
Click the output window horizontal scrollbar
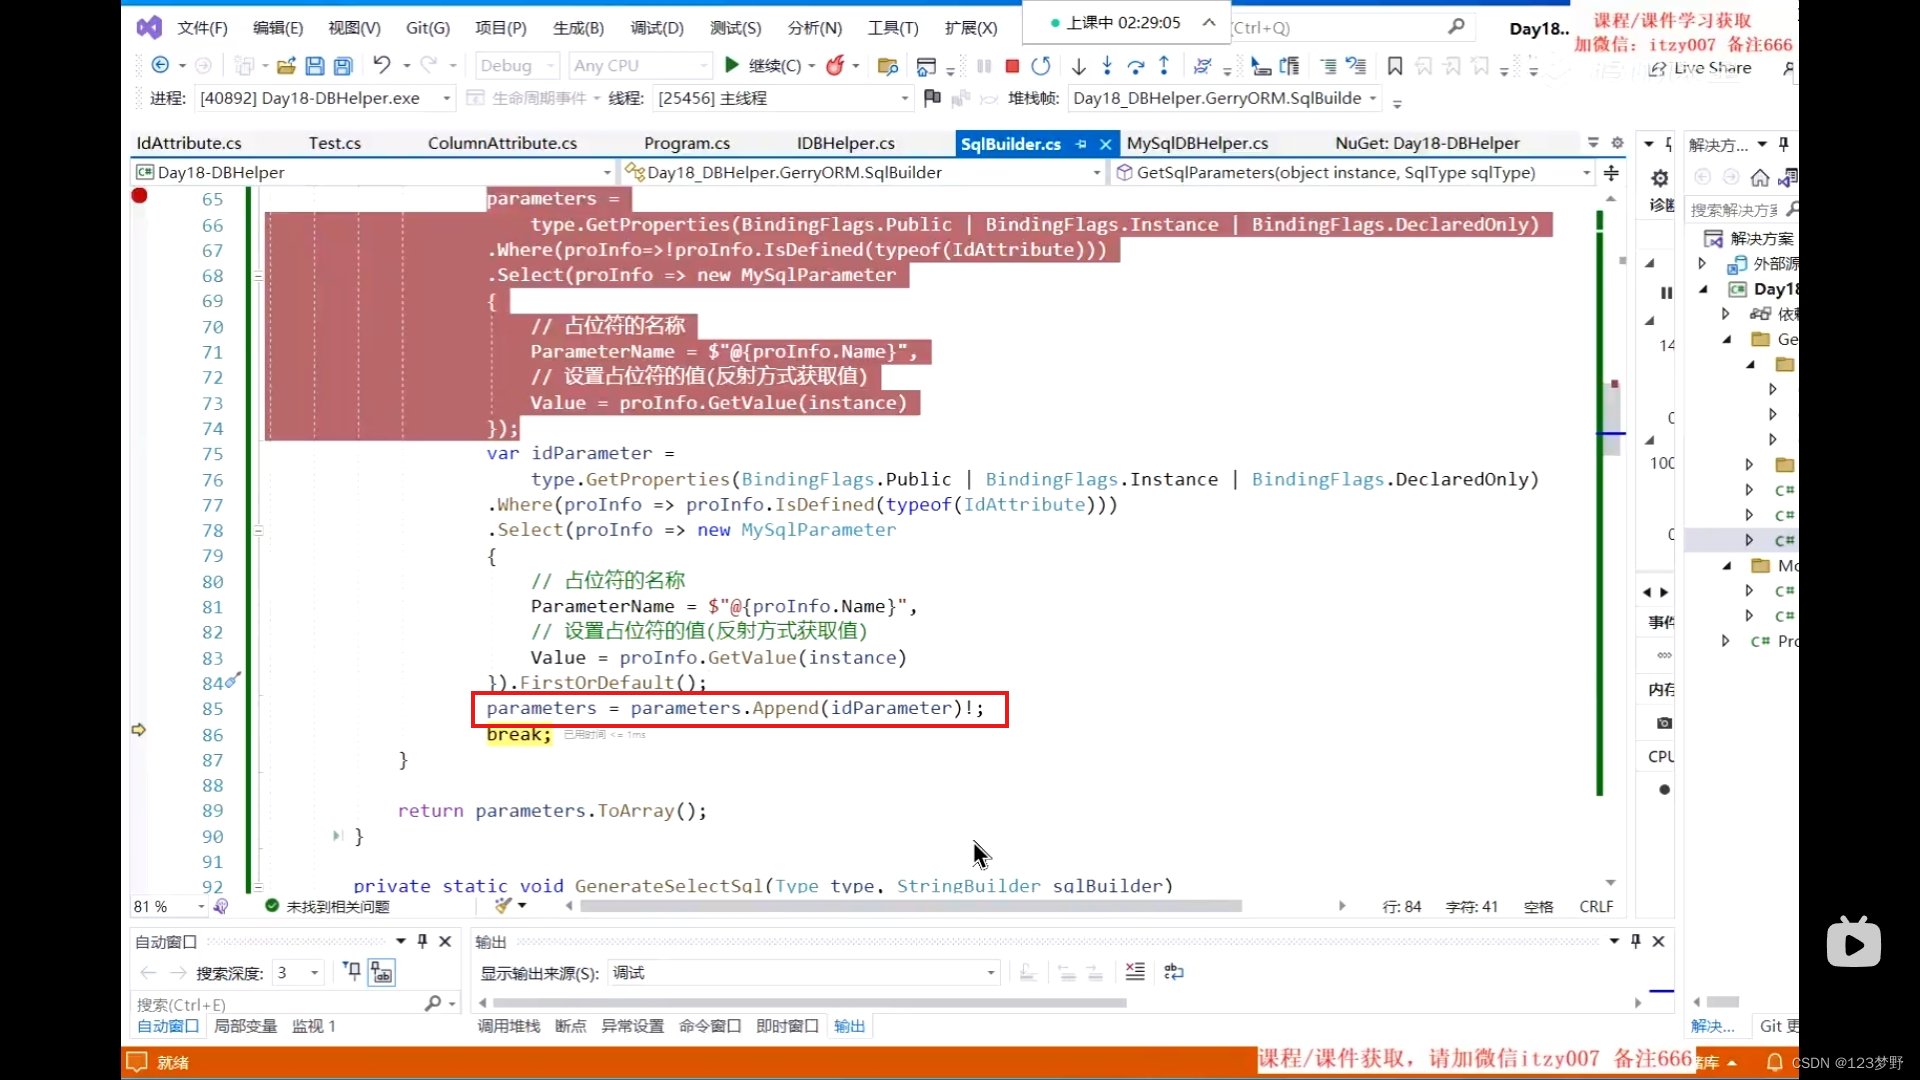point(810,1003)
